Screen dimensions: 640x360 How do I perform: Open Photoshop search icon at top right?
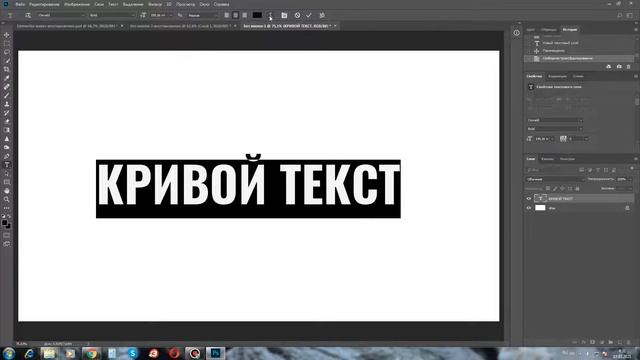620,15
